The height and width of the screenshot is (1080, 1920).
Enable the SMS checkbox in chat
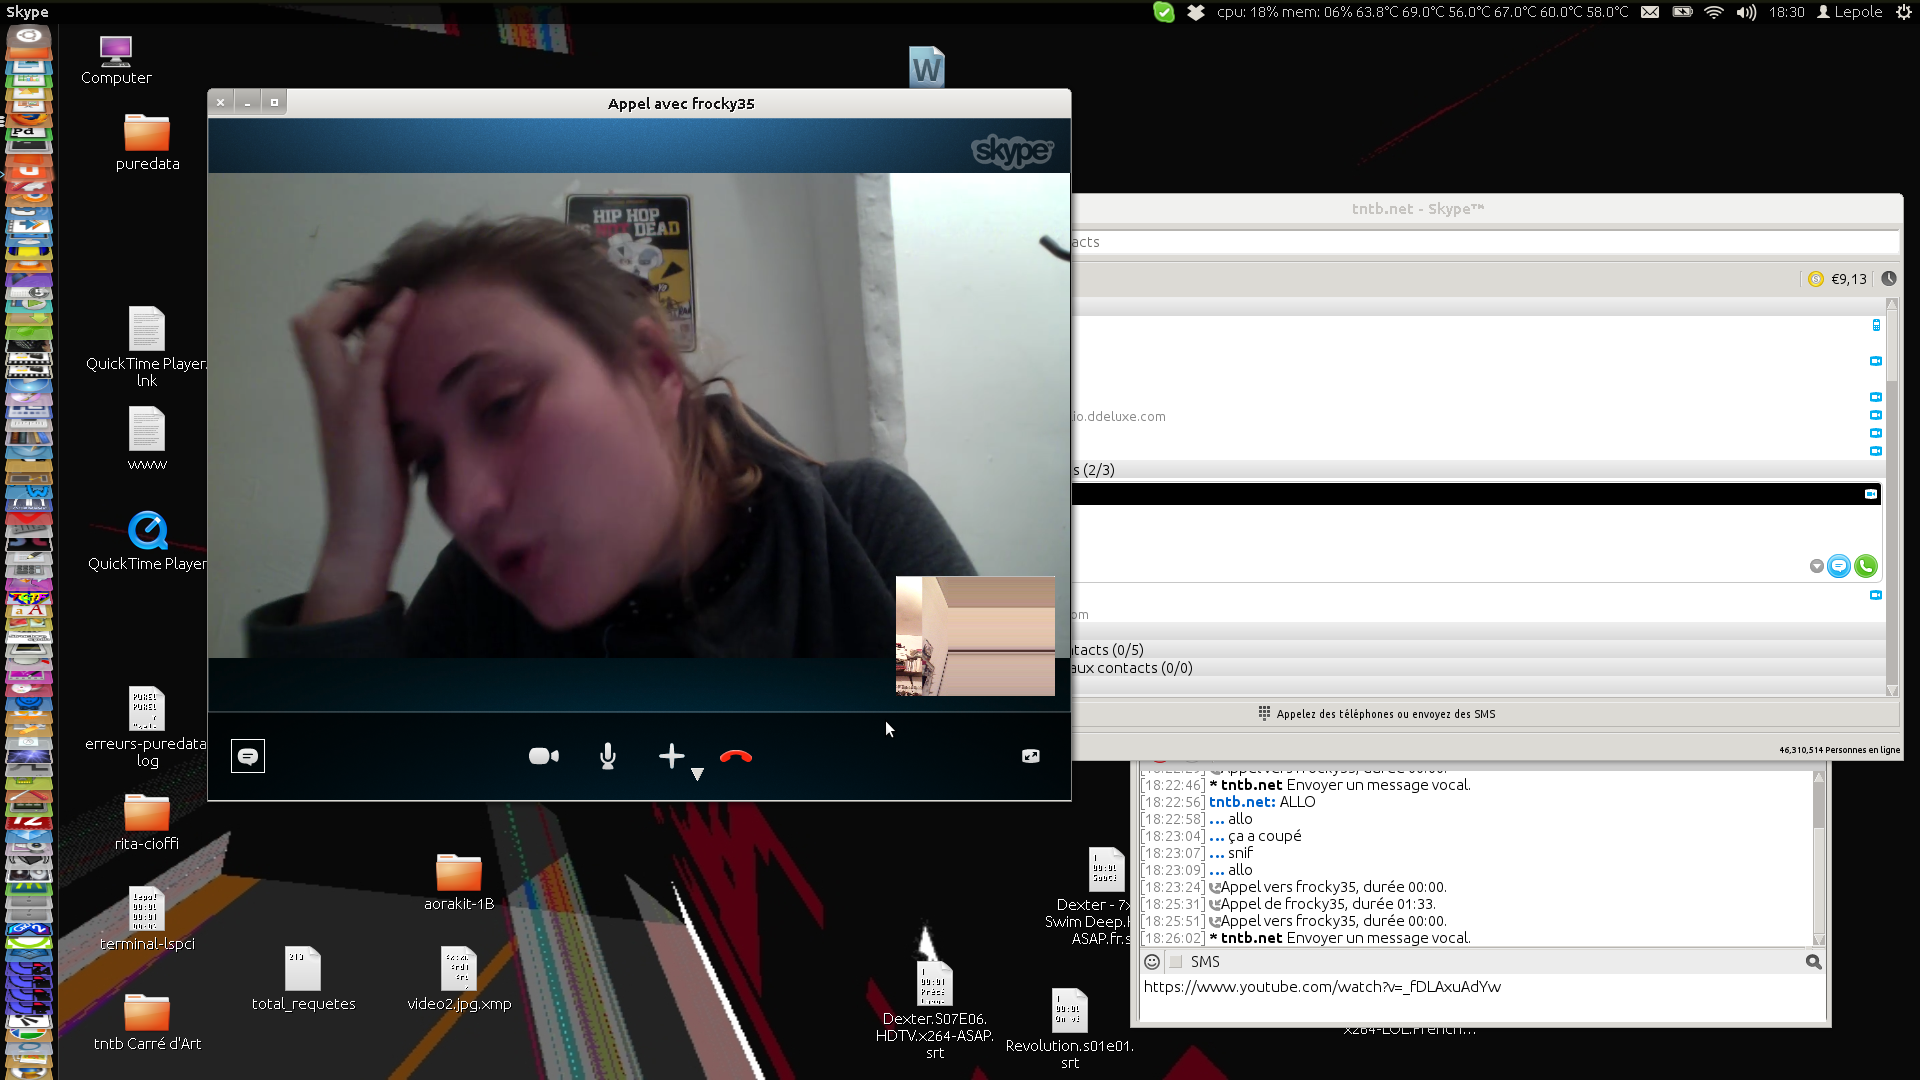click(1176, 962)
